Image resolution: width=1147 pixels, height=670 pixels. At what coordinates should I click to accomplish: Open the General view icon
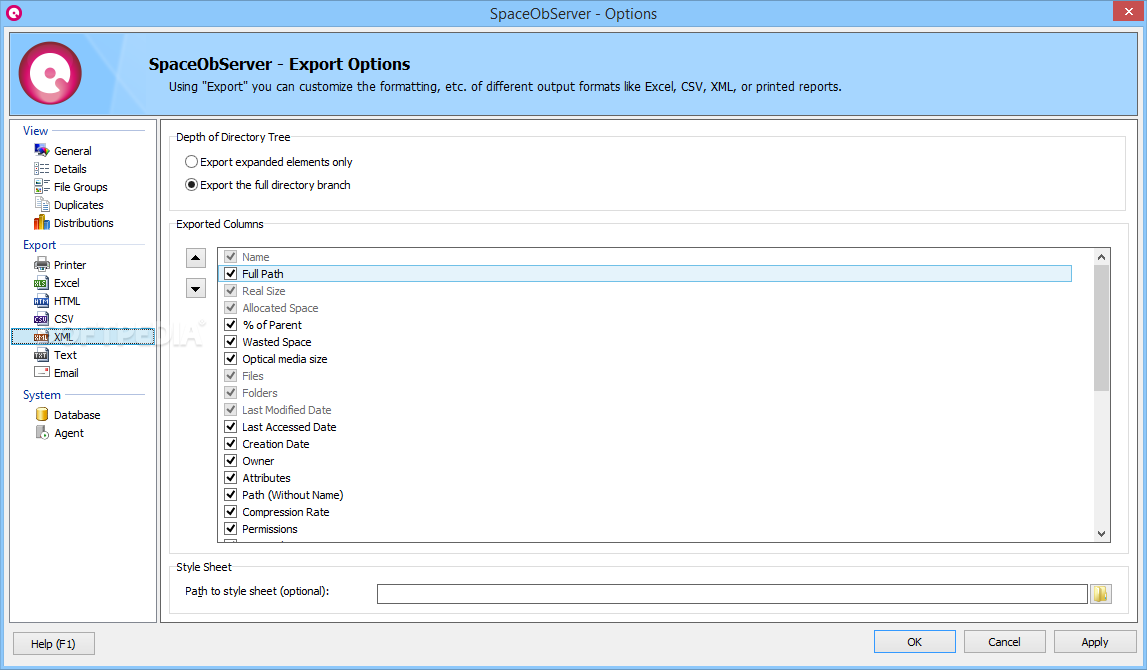(x=42, y=150)
